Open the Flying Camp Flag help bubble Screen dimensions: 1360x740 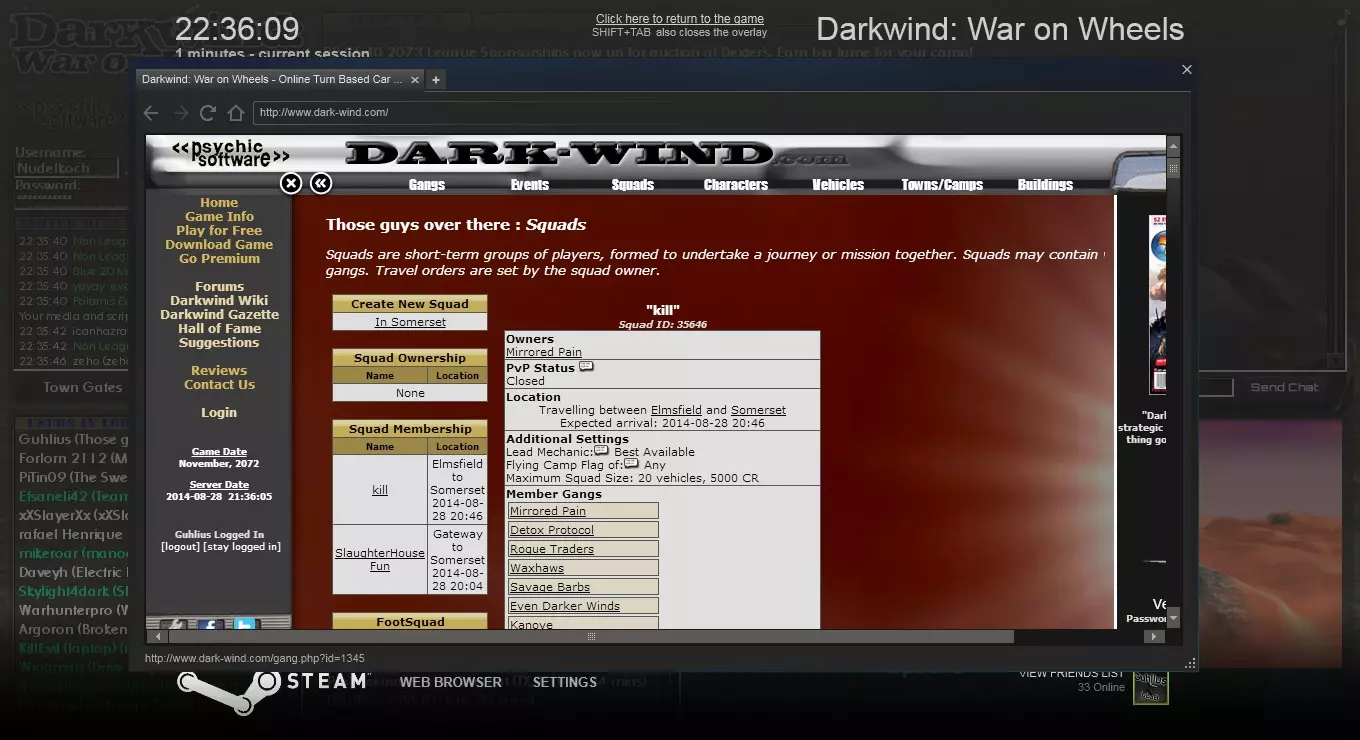coord(631,463)
